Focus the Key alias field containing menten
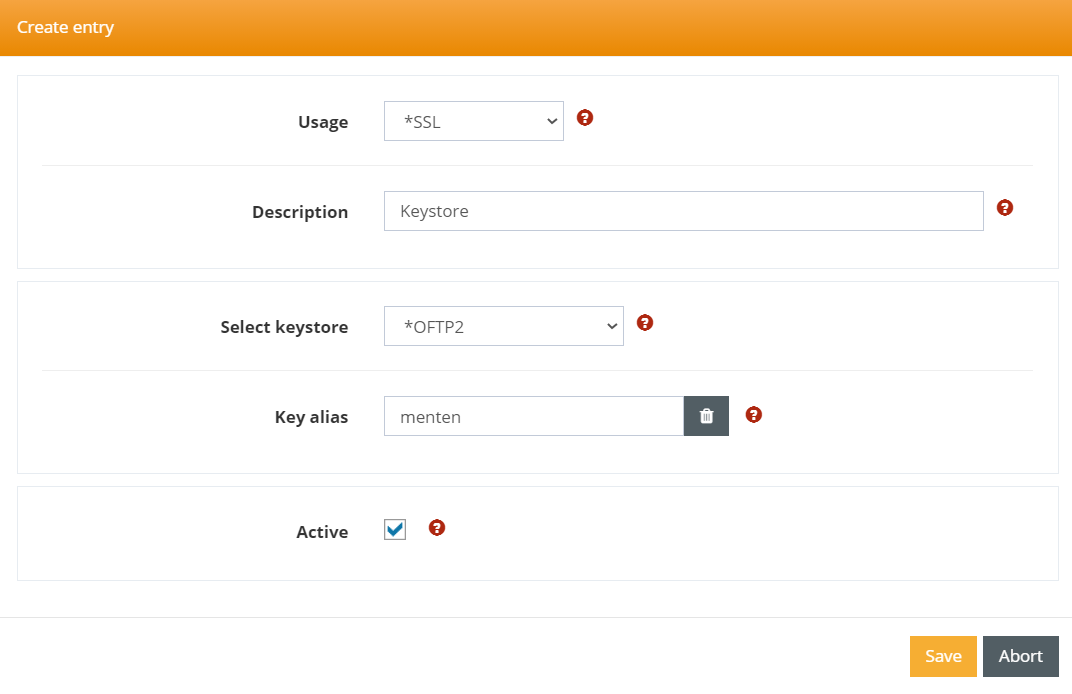 [x=533, y=416]
